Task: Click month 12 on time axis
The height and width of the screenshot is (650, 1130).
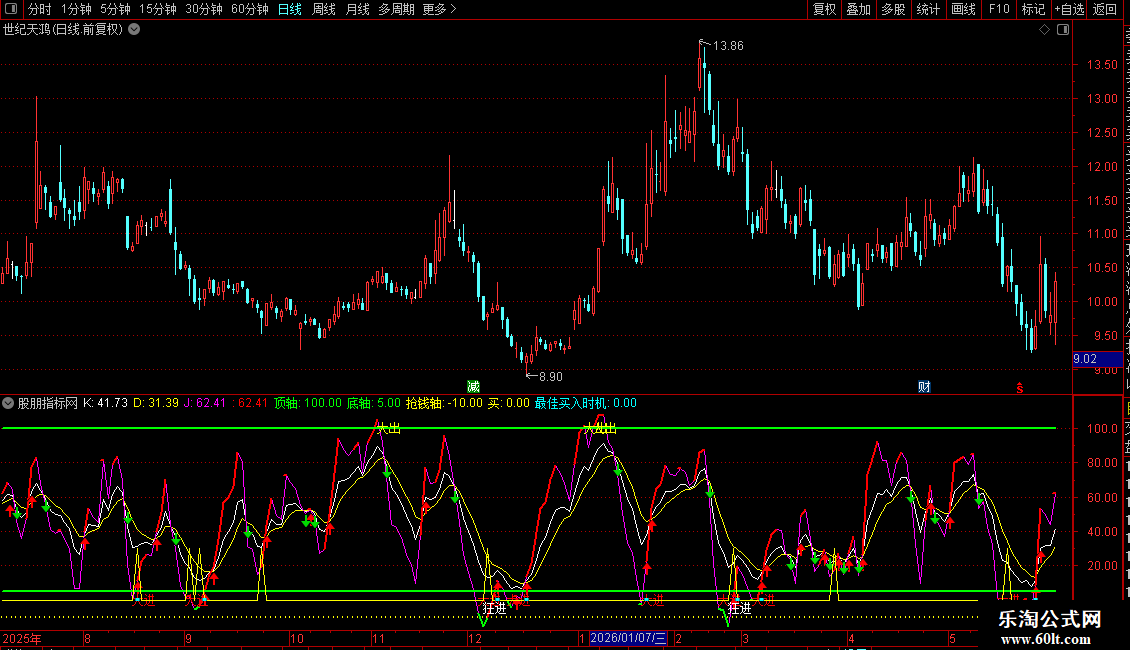Action: click(x=474, y=638)
